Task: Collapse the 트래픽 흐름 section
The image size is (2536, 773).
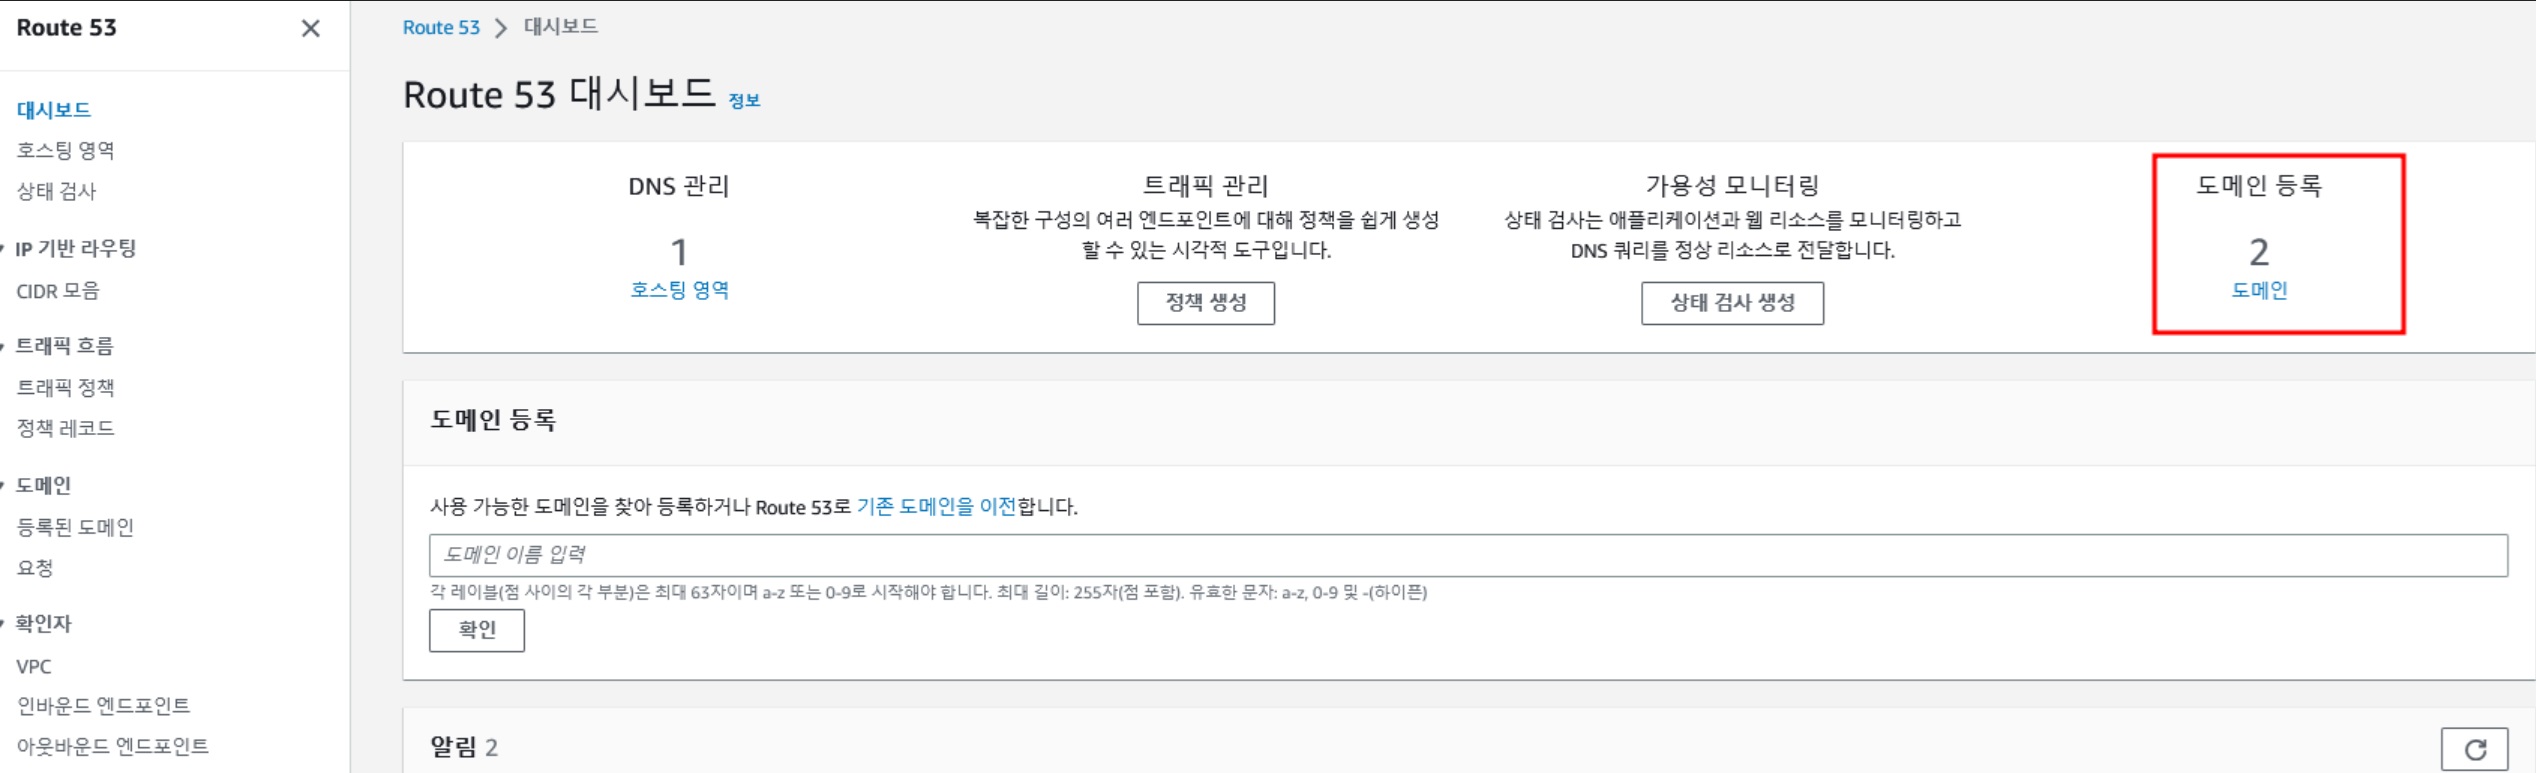Action: coord(3,346)
